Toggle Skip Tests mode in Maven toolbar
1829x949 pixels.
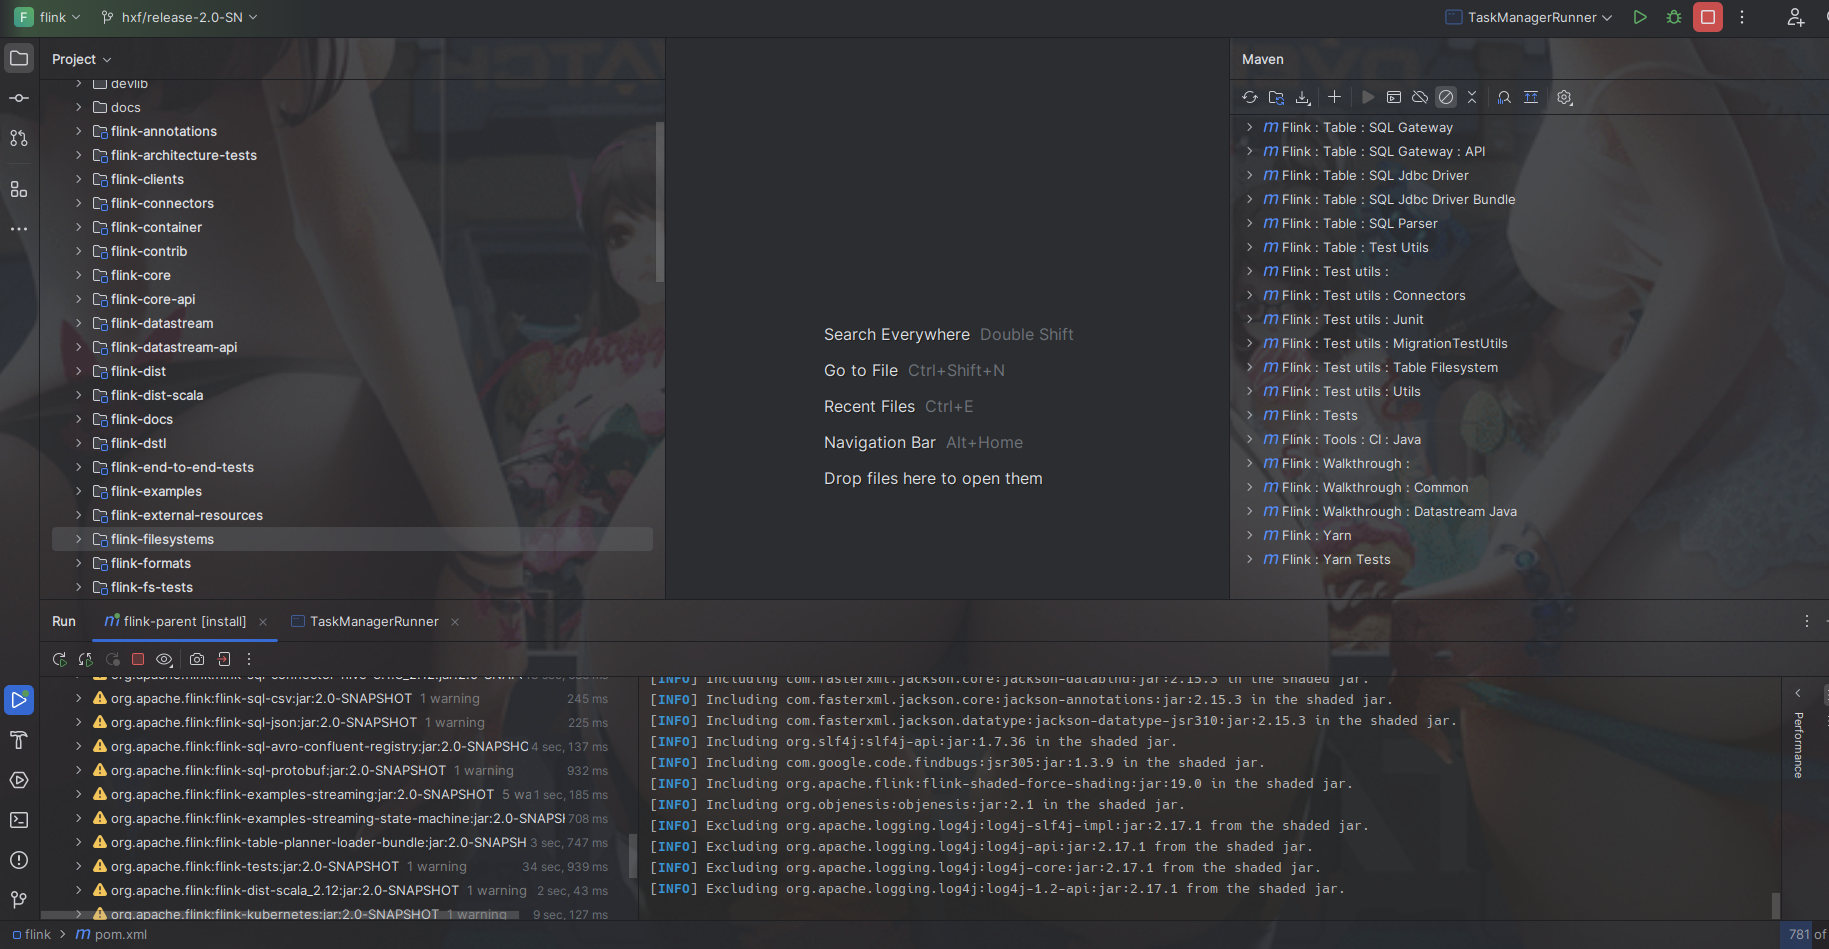coord(1446,97)
